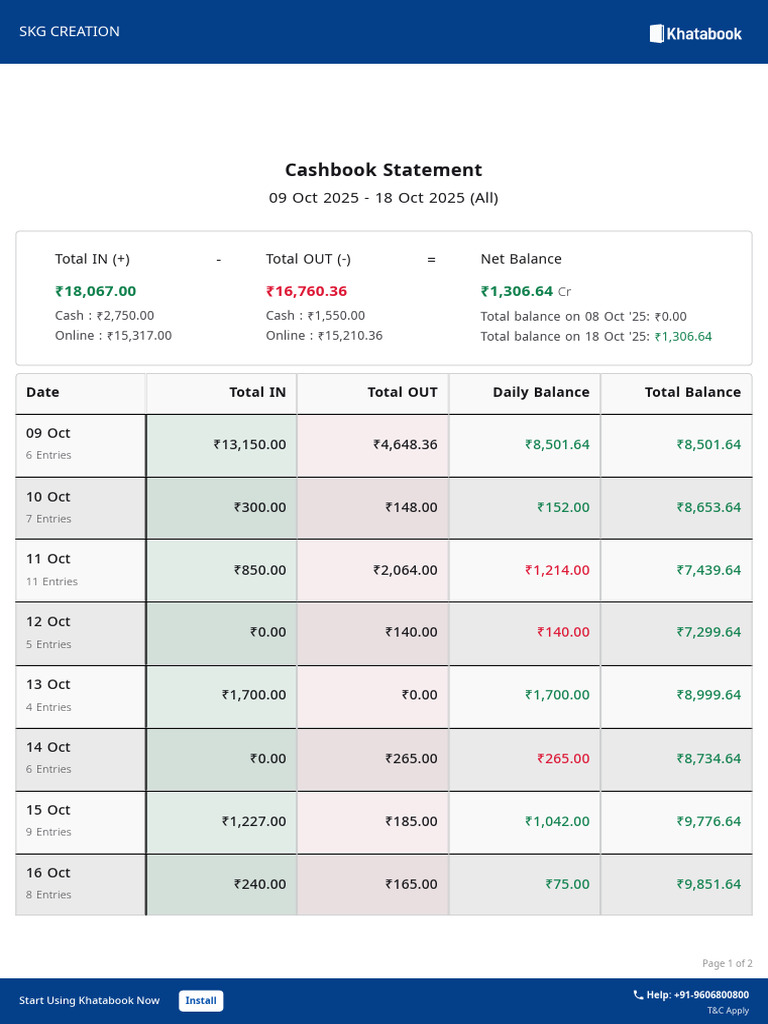Image resolution: width=768 pixels, height=1024 pixels.
Task: Click daily balance ₹152.00
Action: (563, 507)
